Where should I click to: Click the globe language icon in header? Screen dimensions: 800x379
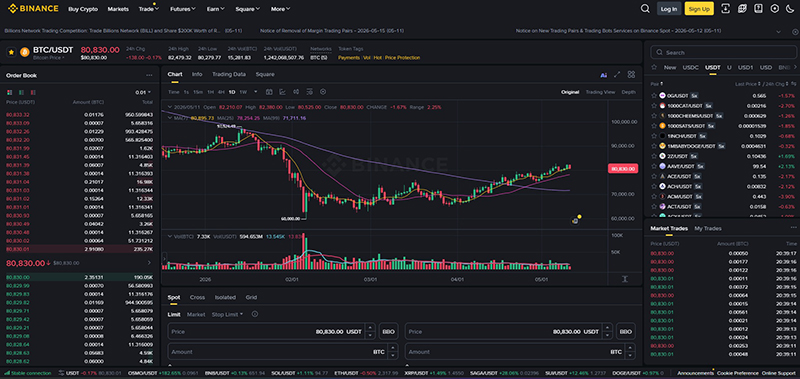pos(742,9)
